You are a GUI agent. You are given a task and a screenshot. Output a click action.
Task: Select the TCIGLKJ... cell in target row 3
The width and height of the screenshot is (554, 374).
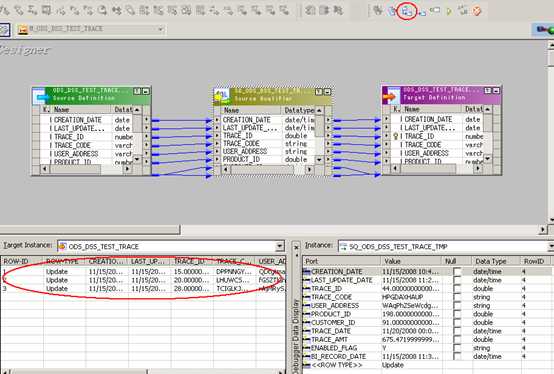point(234,289)
